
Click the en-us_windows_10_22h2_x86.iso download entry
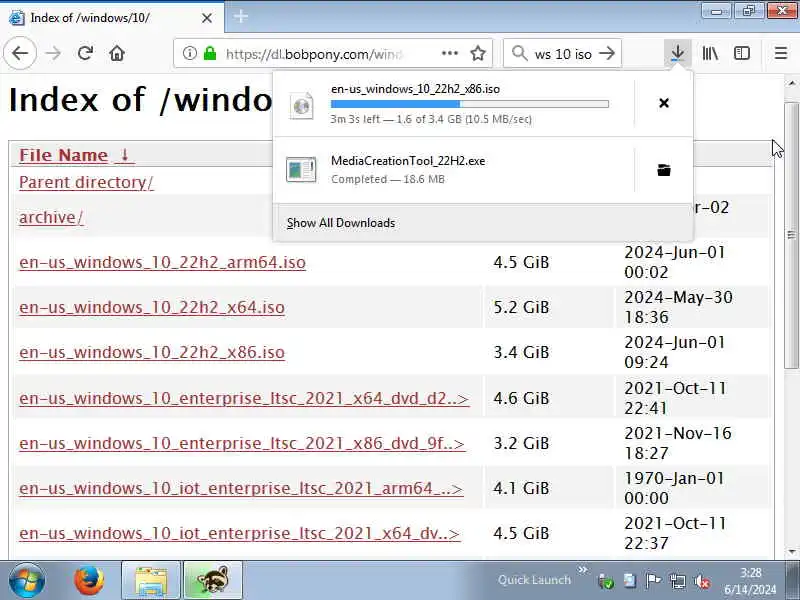click(x=454, y=104)
